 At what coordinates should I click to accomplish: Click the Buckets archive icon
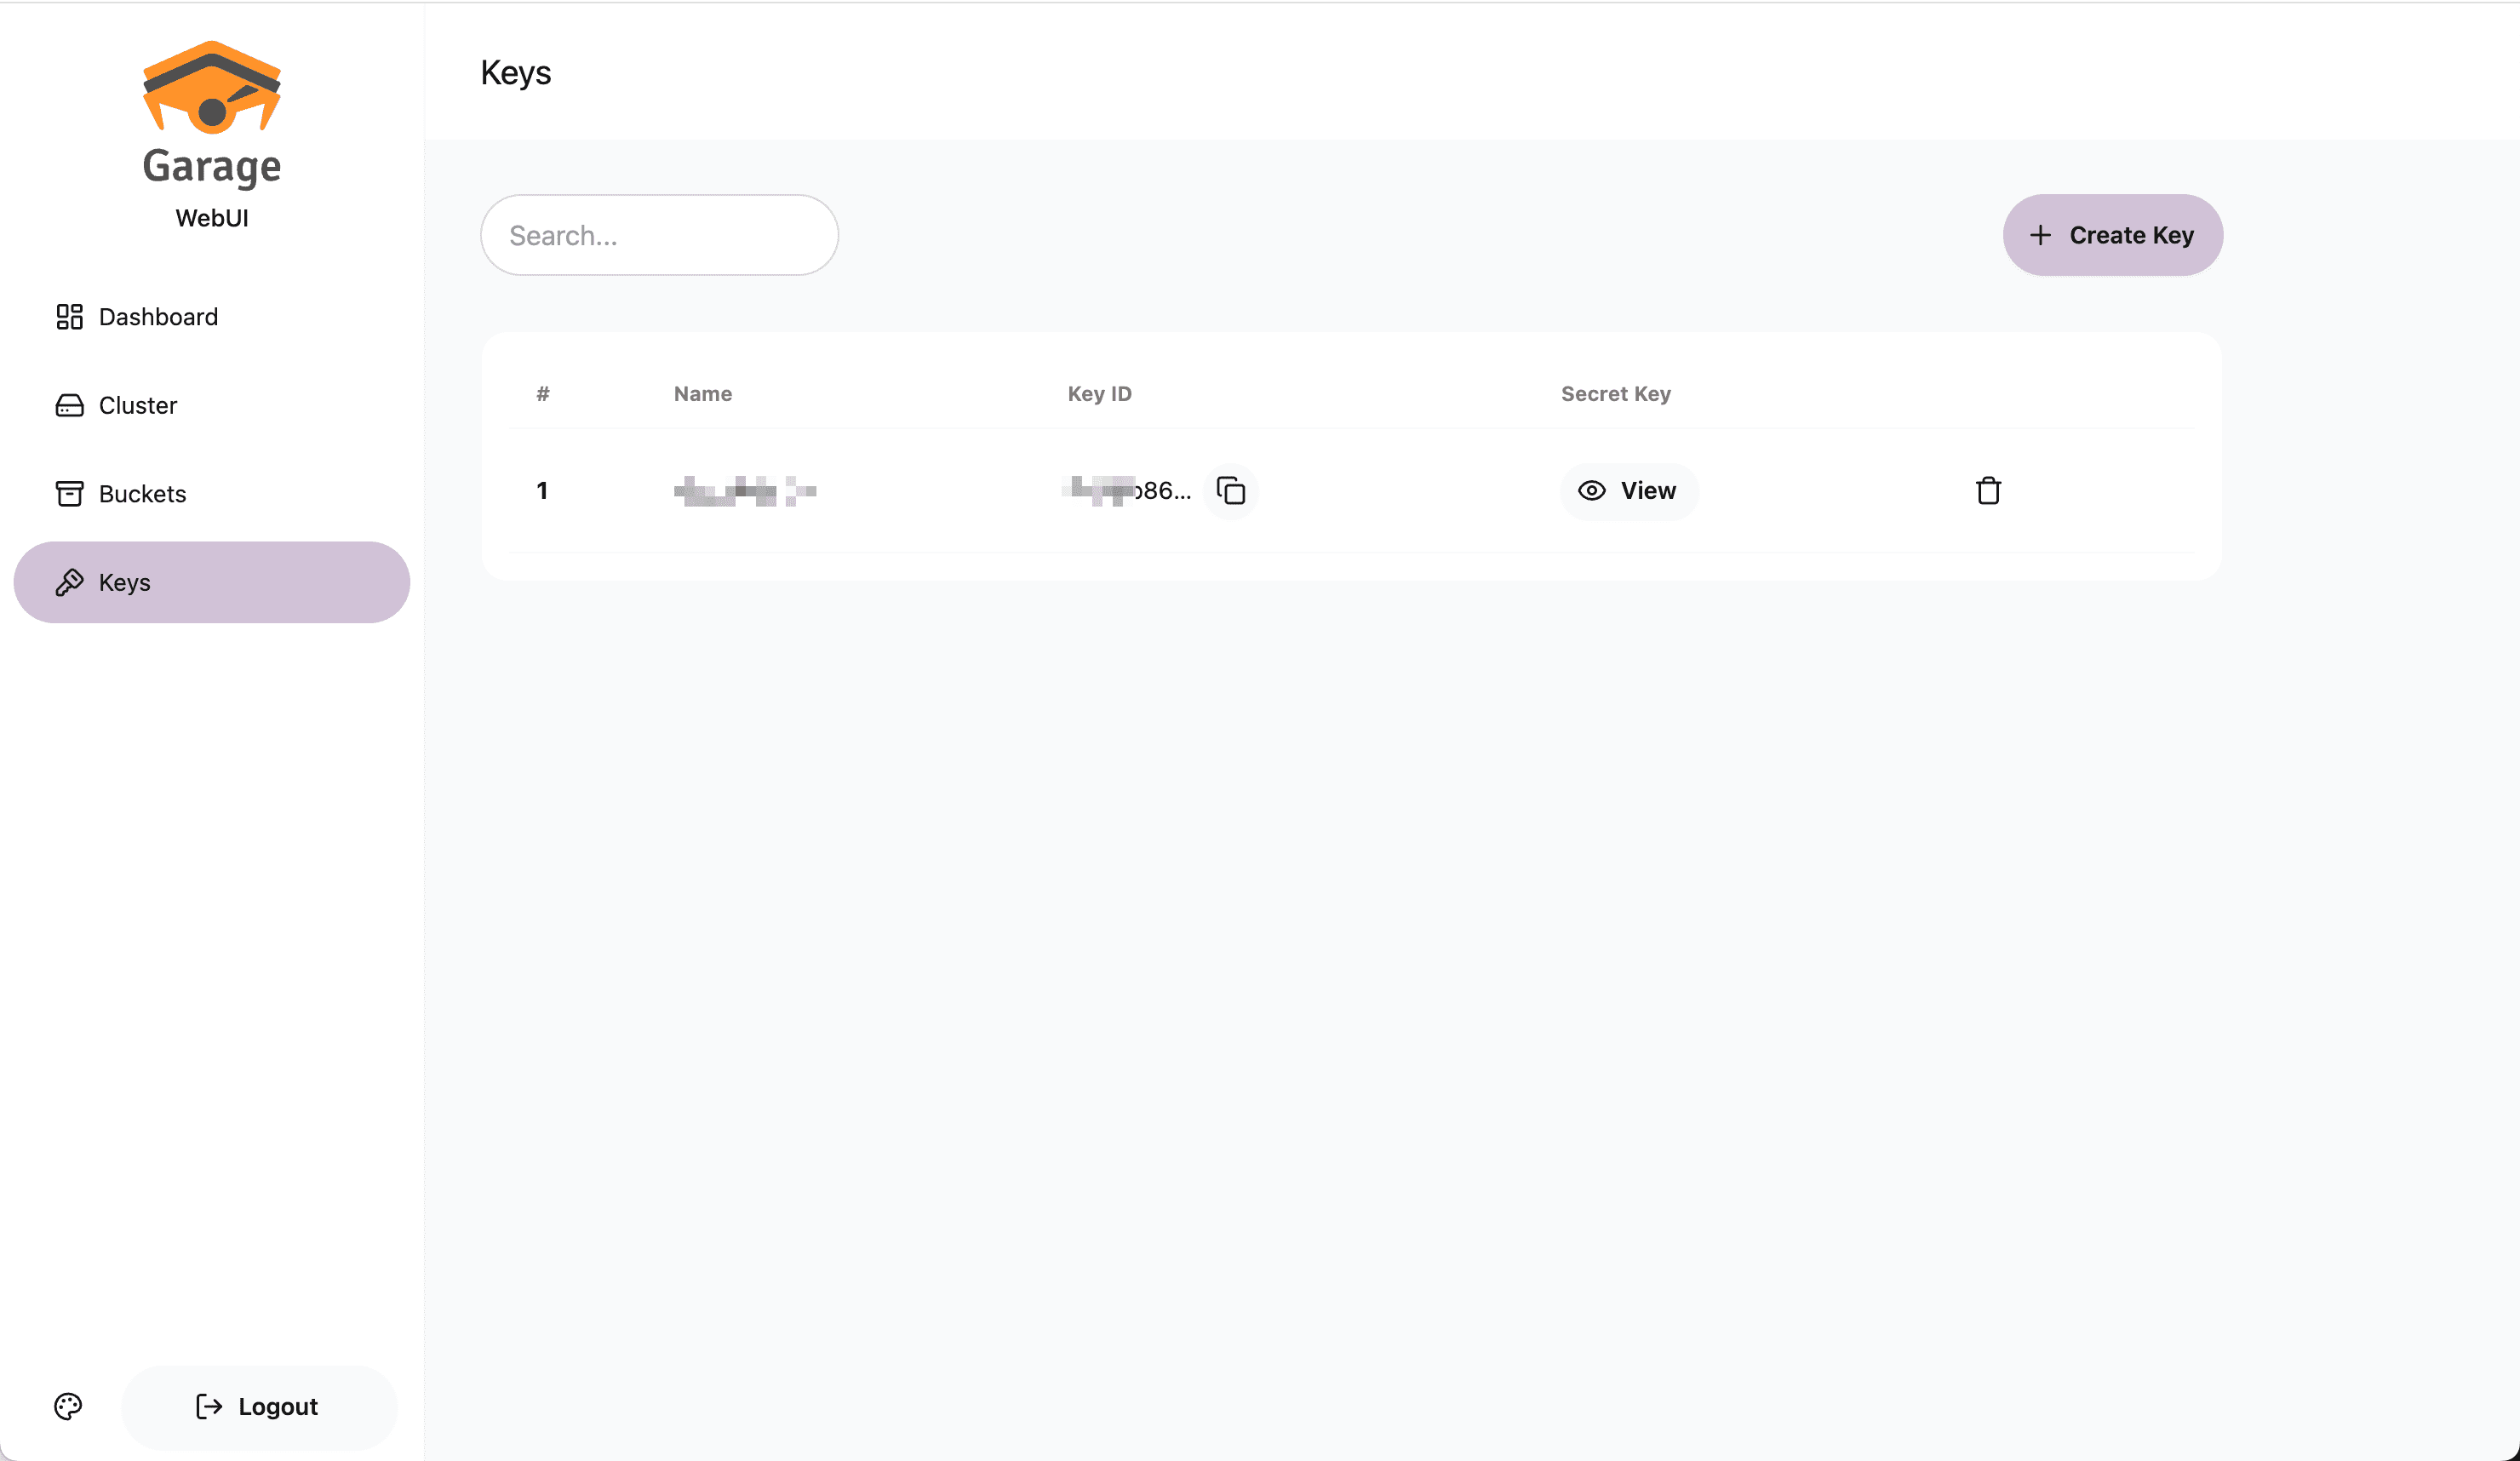click(x=69, y=494)
